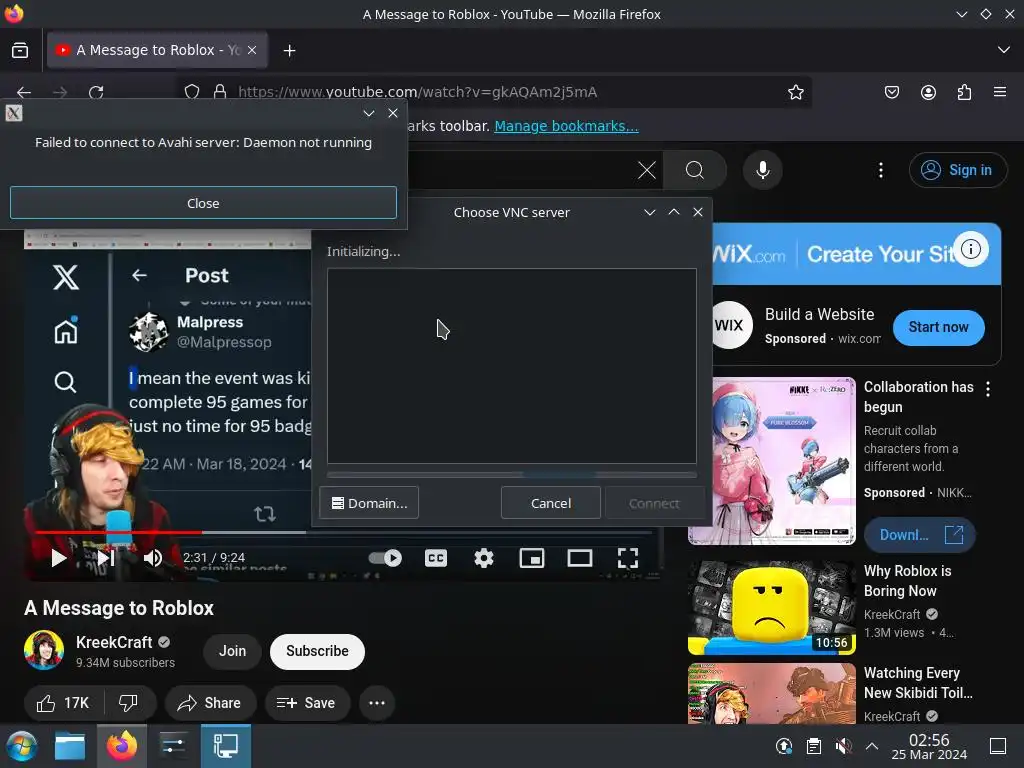This screenshot has height=768, width=1024.
Task: Close the Avahi error dialog via Close button
Action: tap(203, 203)
